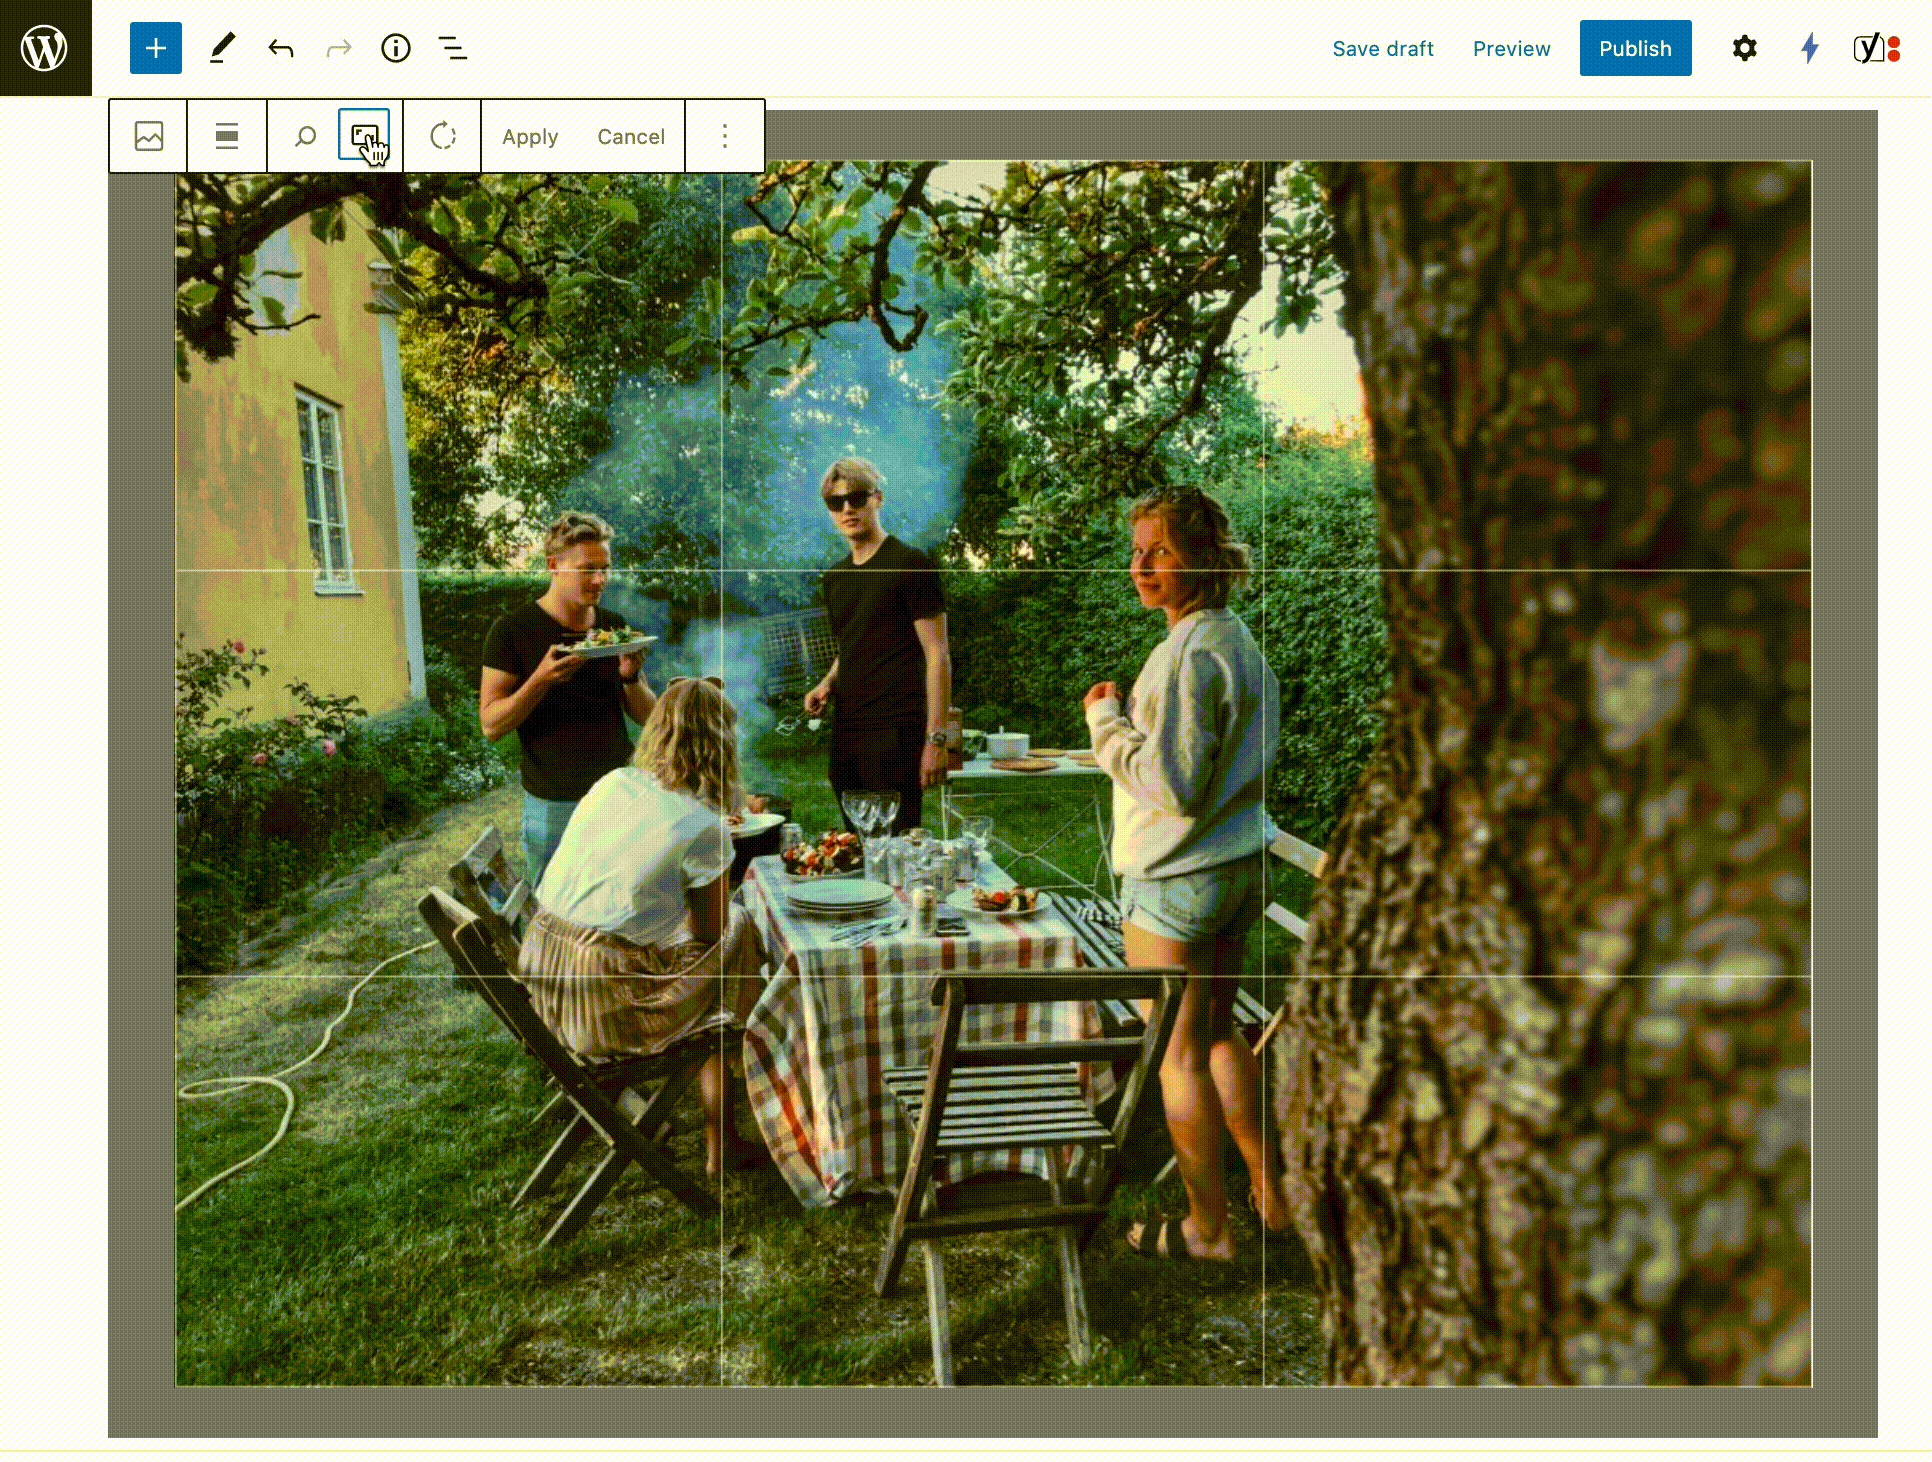Apply the image crop

530,137
